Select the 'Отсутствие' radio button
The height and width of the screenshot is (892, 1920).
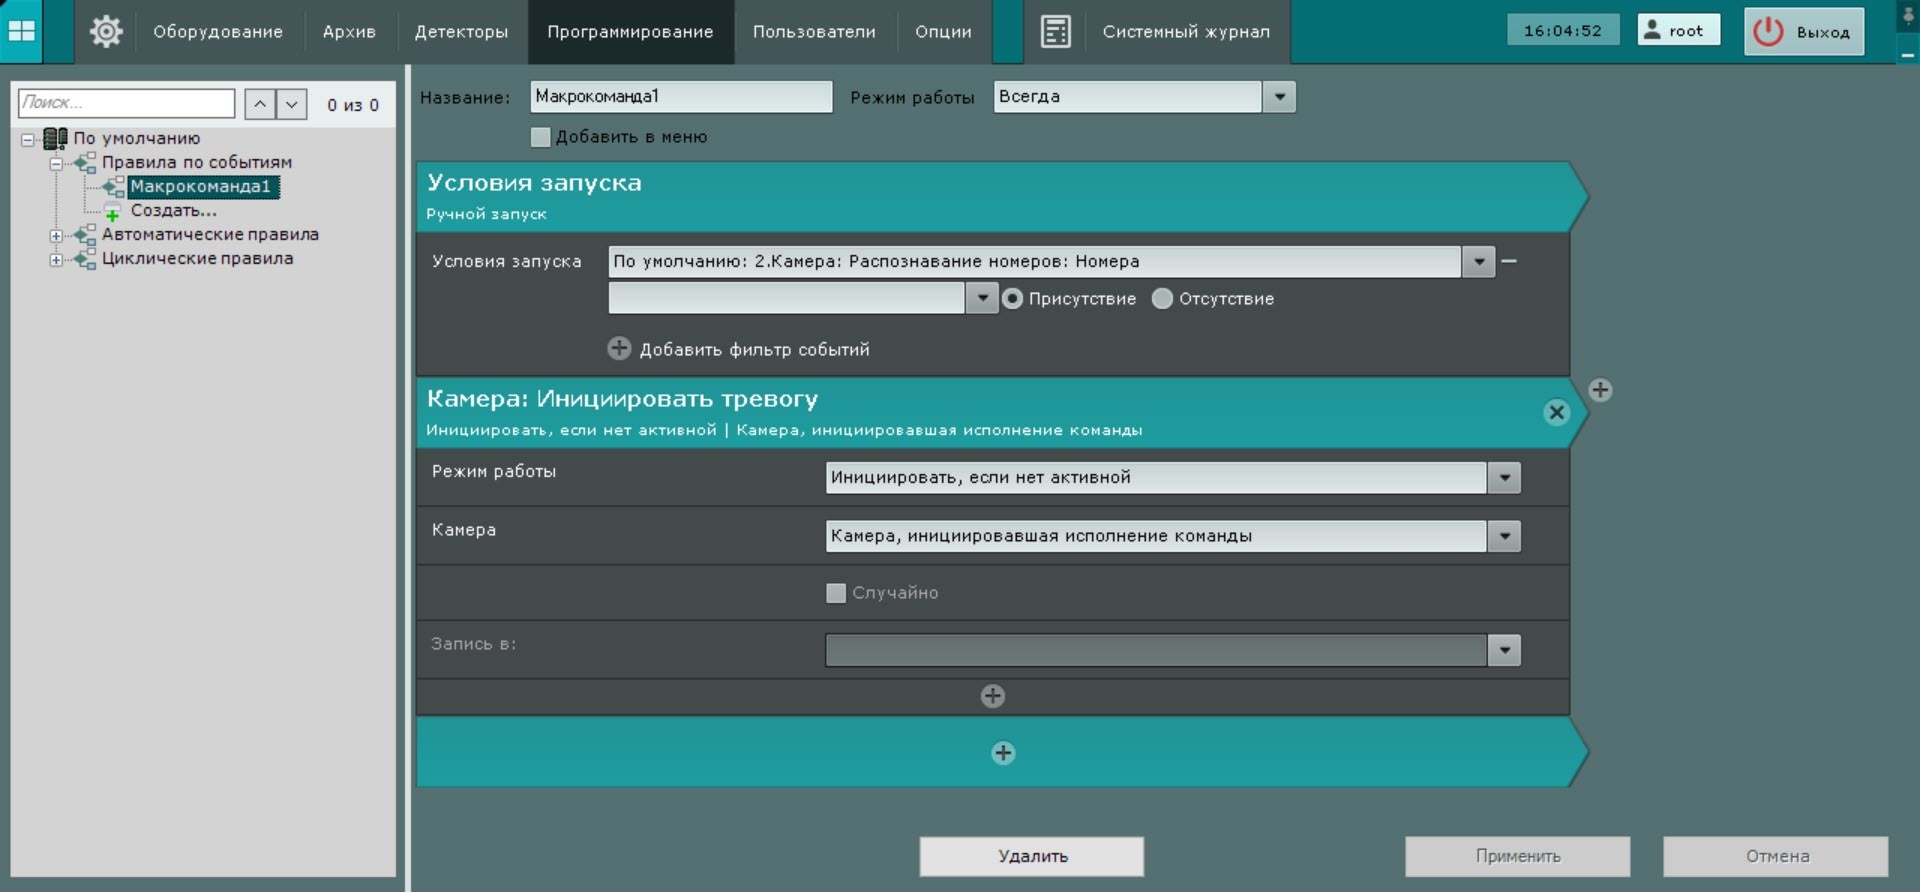click(1162, 298)
